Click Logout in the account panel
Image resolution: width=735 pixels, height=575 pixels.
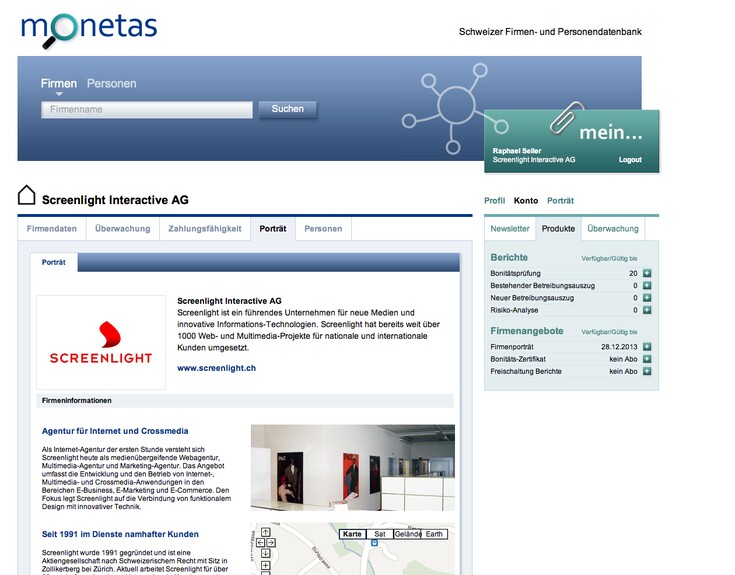[x=630, y=160]
